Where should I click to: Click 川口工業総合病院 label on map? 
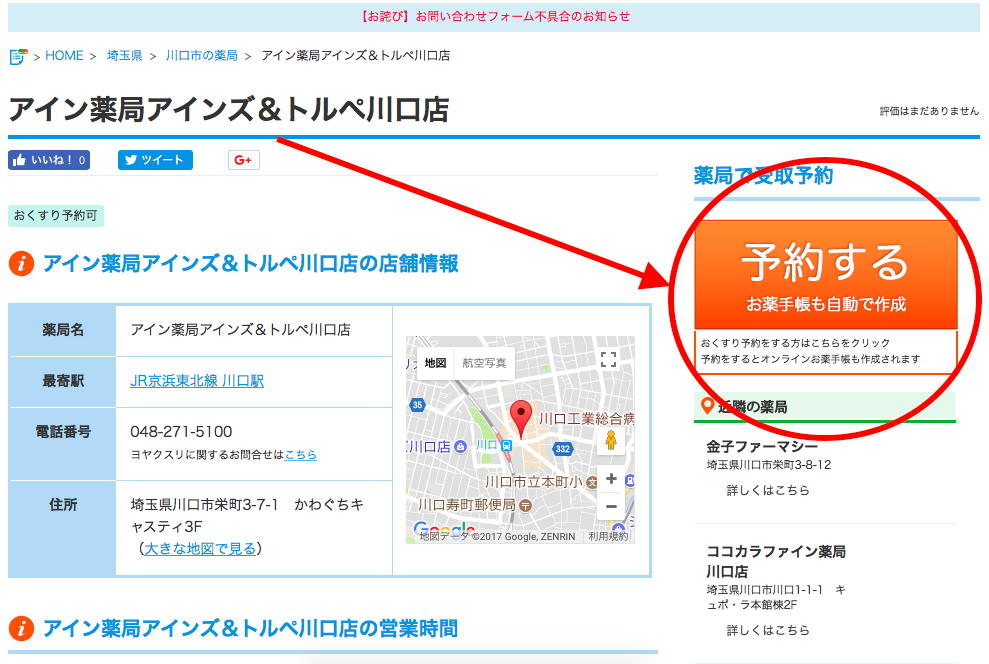(586, 419)
